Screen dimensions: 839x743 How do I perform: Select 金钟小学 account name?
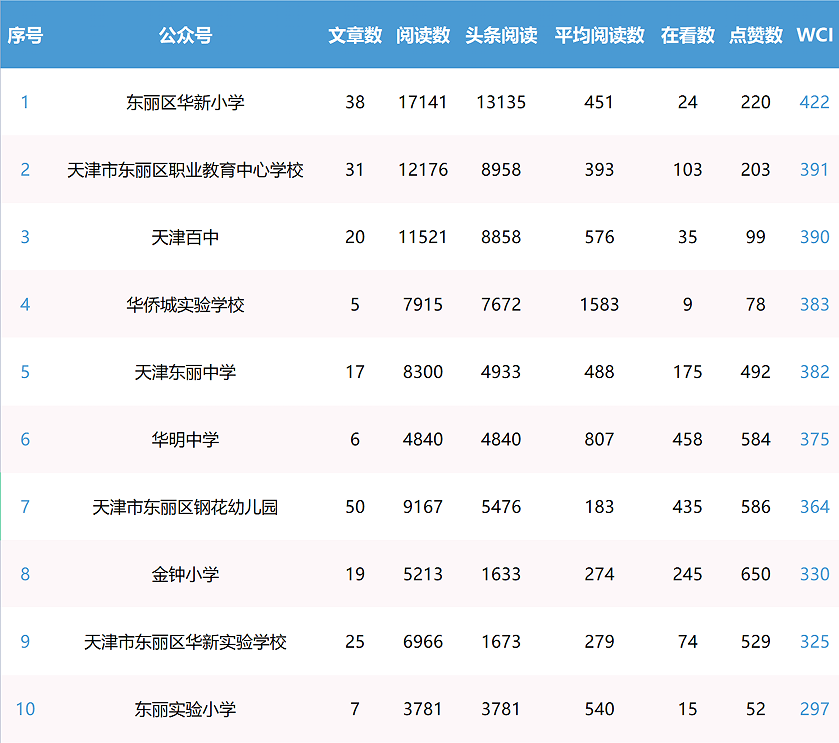[185, 575]
